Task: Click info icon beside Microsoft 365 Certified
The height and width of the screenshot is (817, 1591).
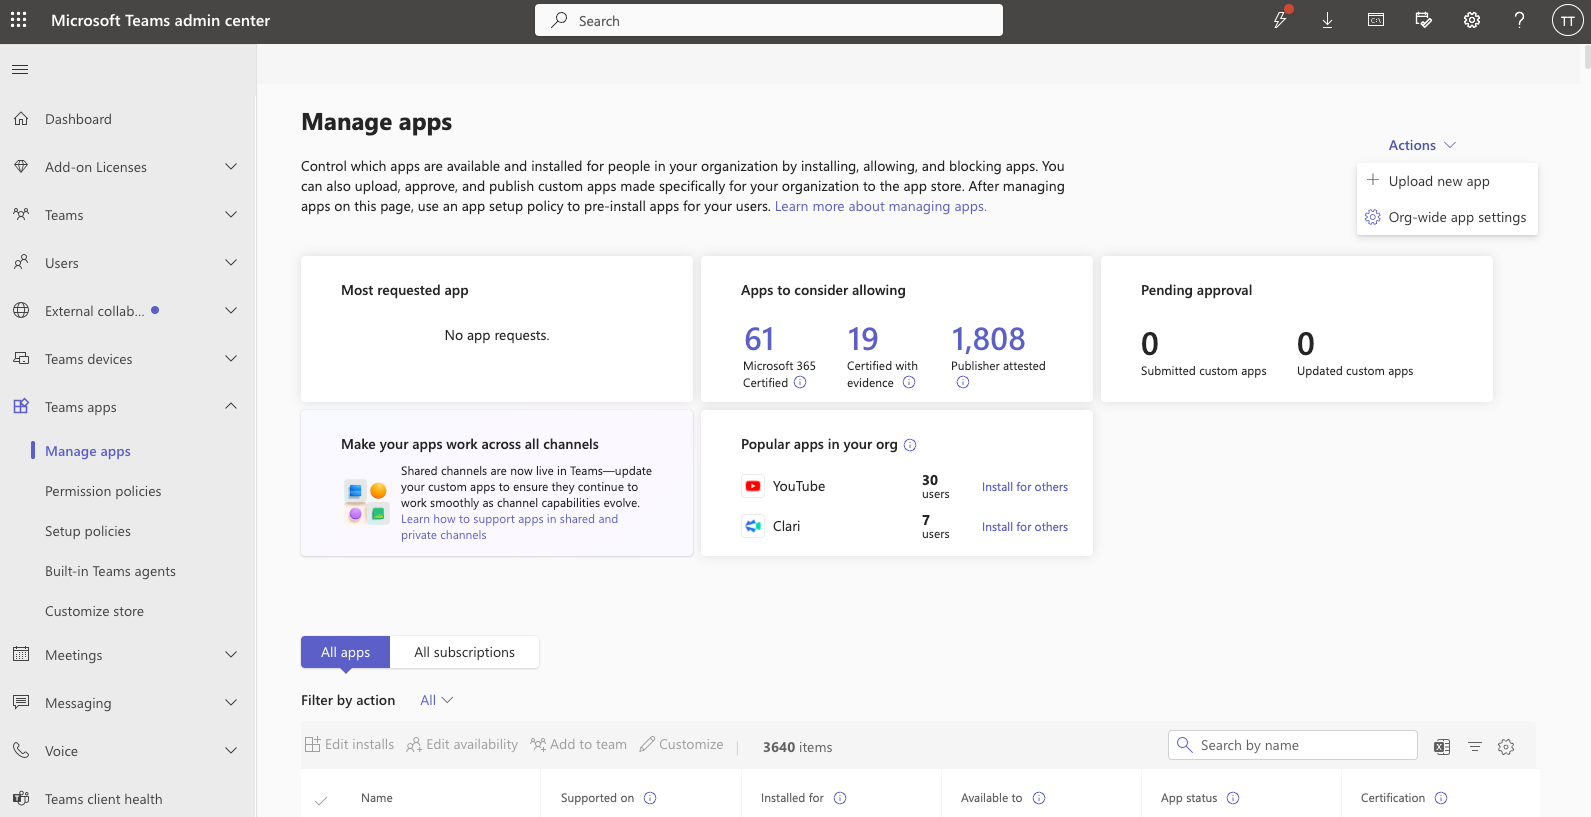Action: (x=800, y=382)
